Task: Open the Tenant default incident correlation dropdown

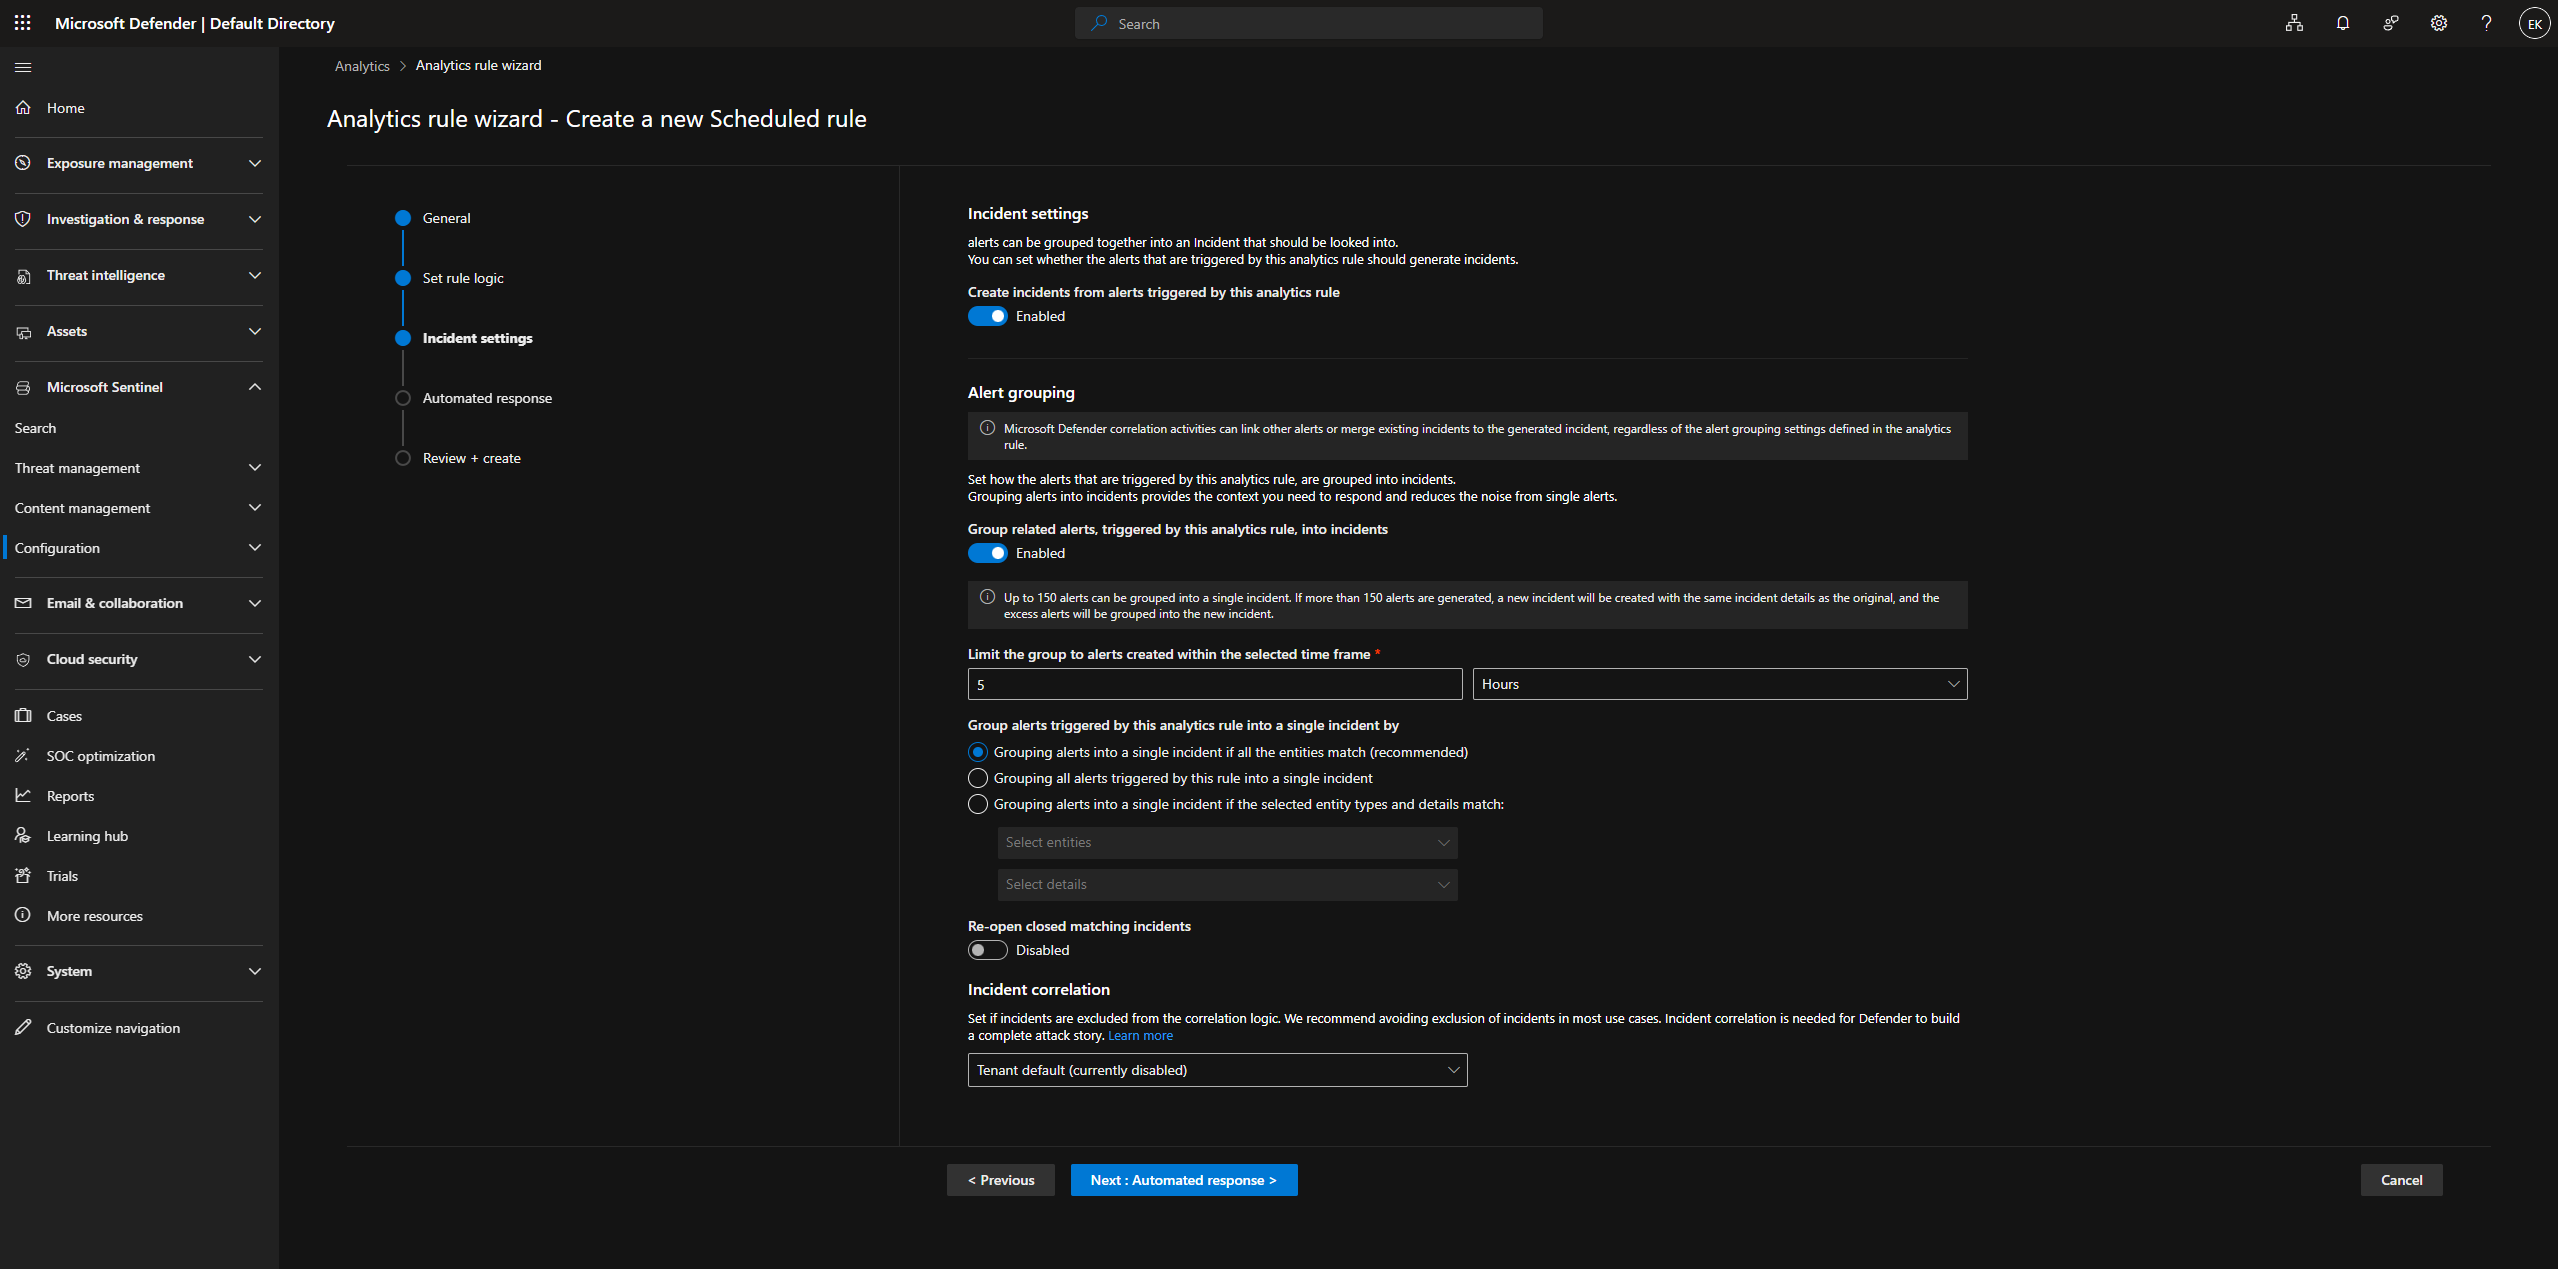Action: (x=1217, y=1070)
